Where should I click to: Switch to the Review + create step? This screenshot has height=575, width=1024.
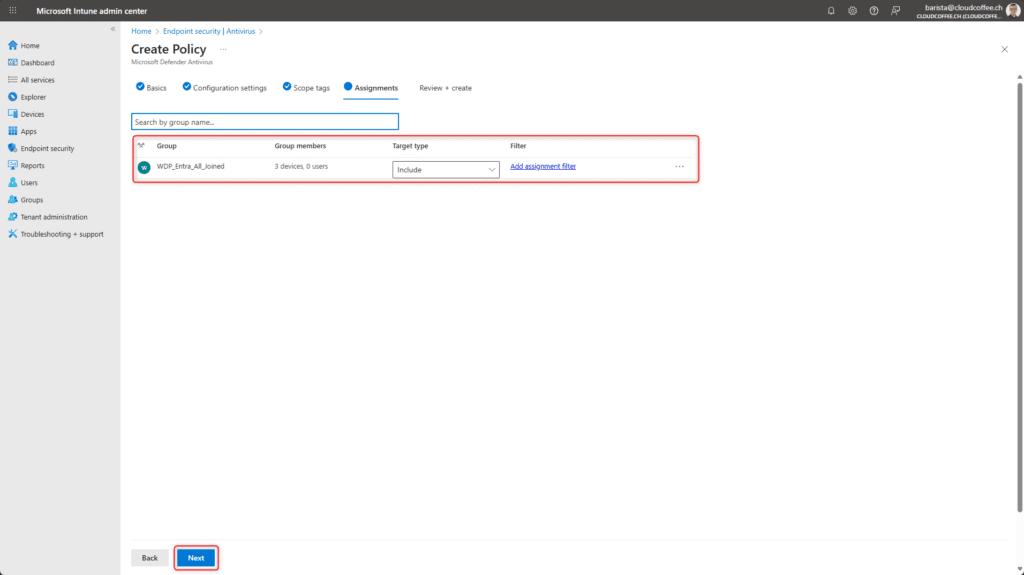pos(445,88)
